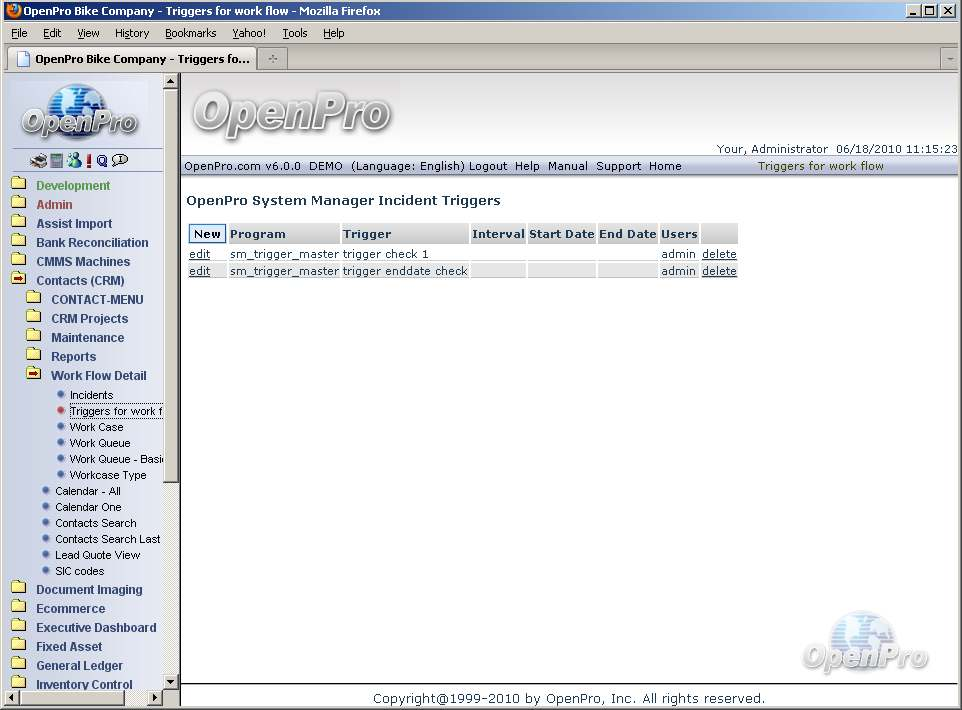Collapse the Contacts (CRM) folder
Viewport: 962px width, 710px height.
19,280
